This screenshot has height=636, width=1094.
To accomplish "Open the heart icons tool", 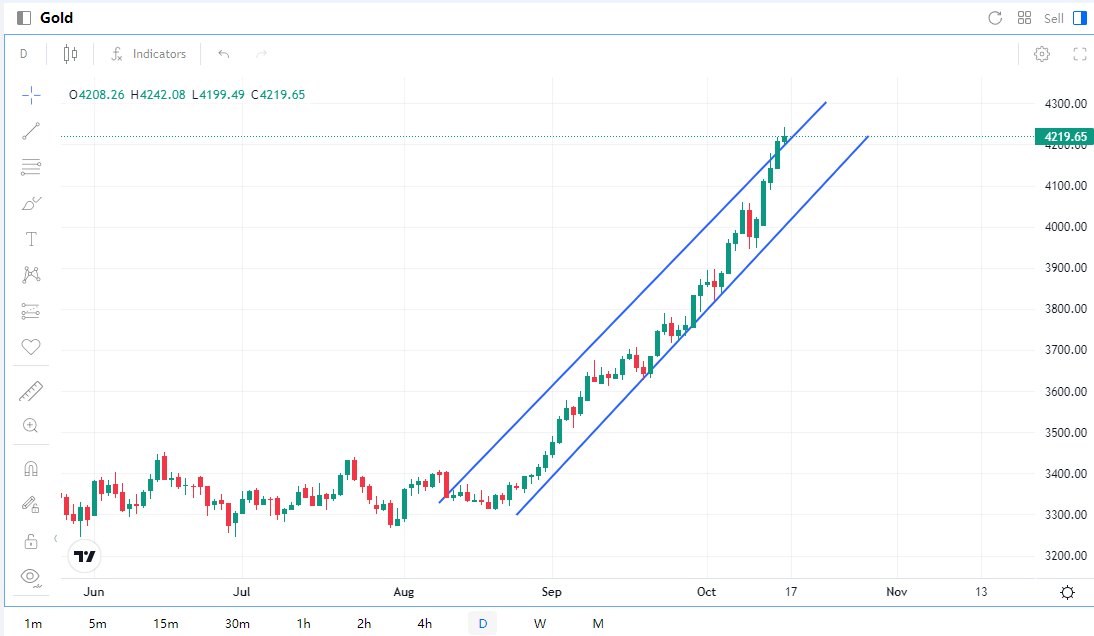I will (x=31, y=347).
